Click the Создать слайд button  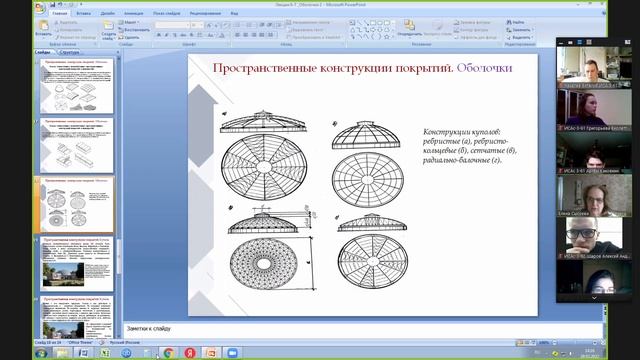[x=109, y=30]
